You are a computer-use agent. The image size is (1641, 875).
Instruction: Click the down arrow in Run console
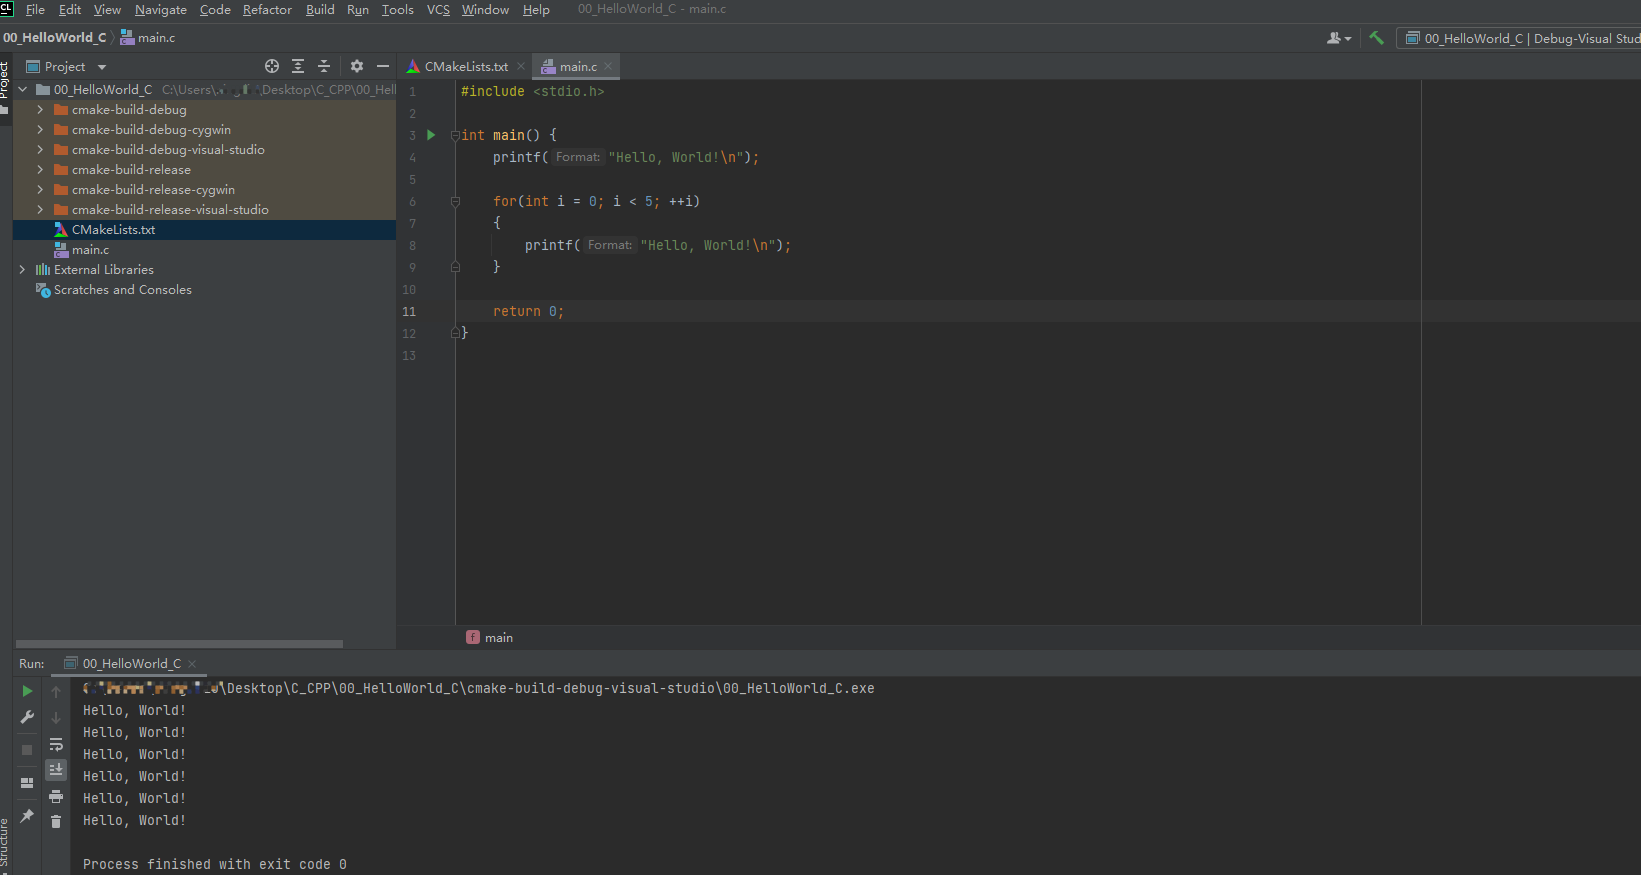[x=56, y=718]
